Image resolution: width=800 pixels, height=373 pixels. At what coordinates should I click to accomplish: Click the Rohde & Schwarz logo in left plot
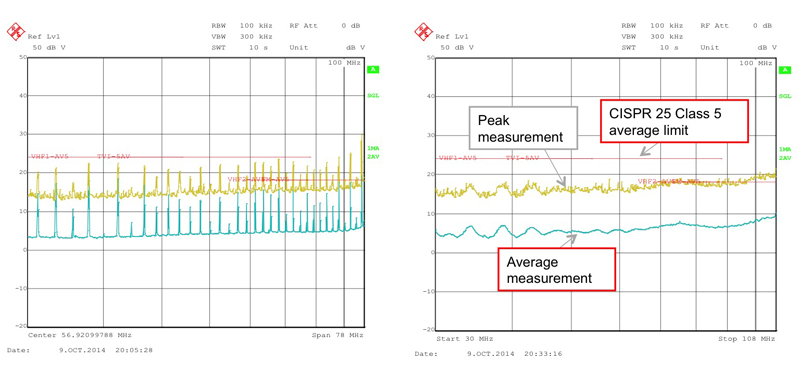coord(16,32)
